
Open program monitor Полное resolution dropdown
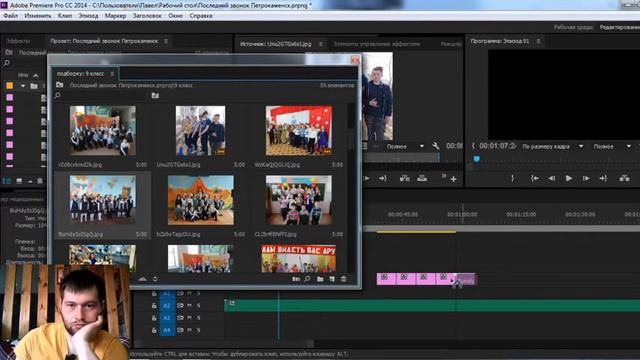pyautogui.click(x=612, y=146)
